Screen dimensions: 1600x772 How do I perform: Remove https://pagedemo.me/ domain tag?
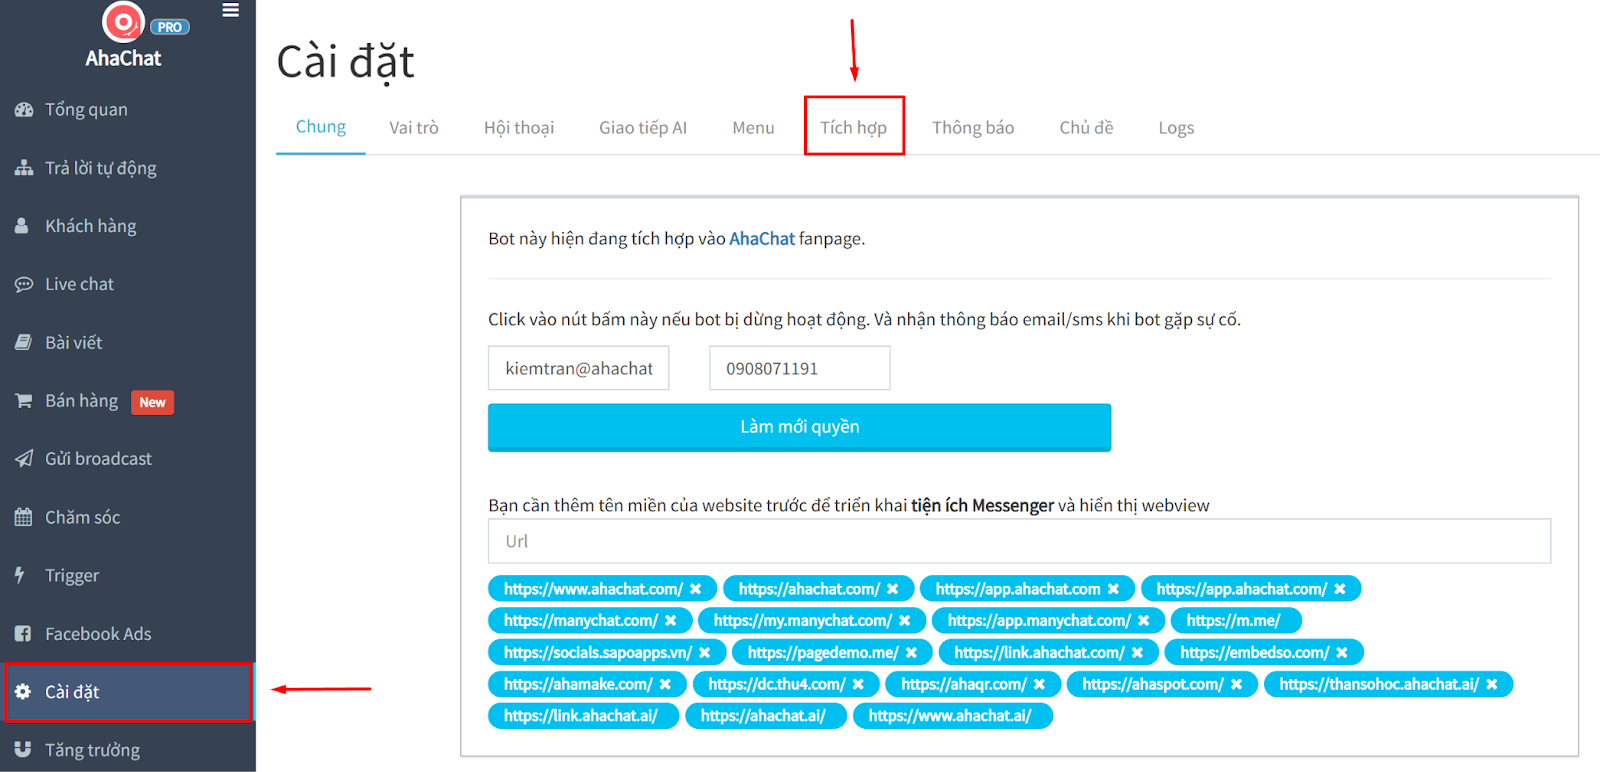click(911, 653)
